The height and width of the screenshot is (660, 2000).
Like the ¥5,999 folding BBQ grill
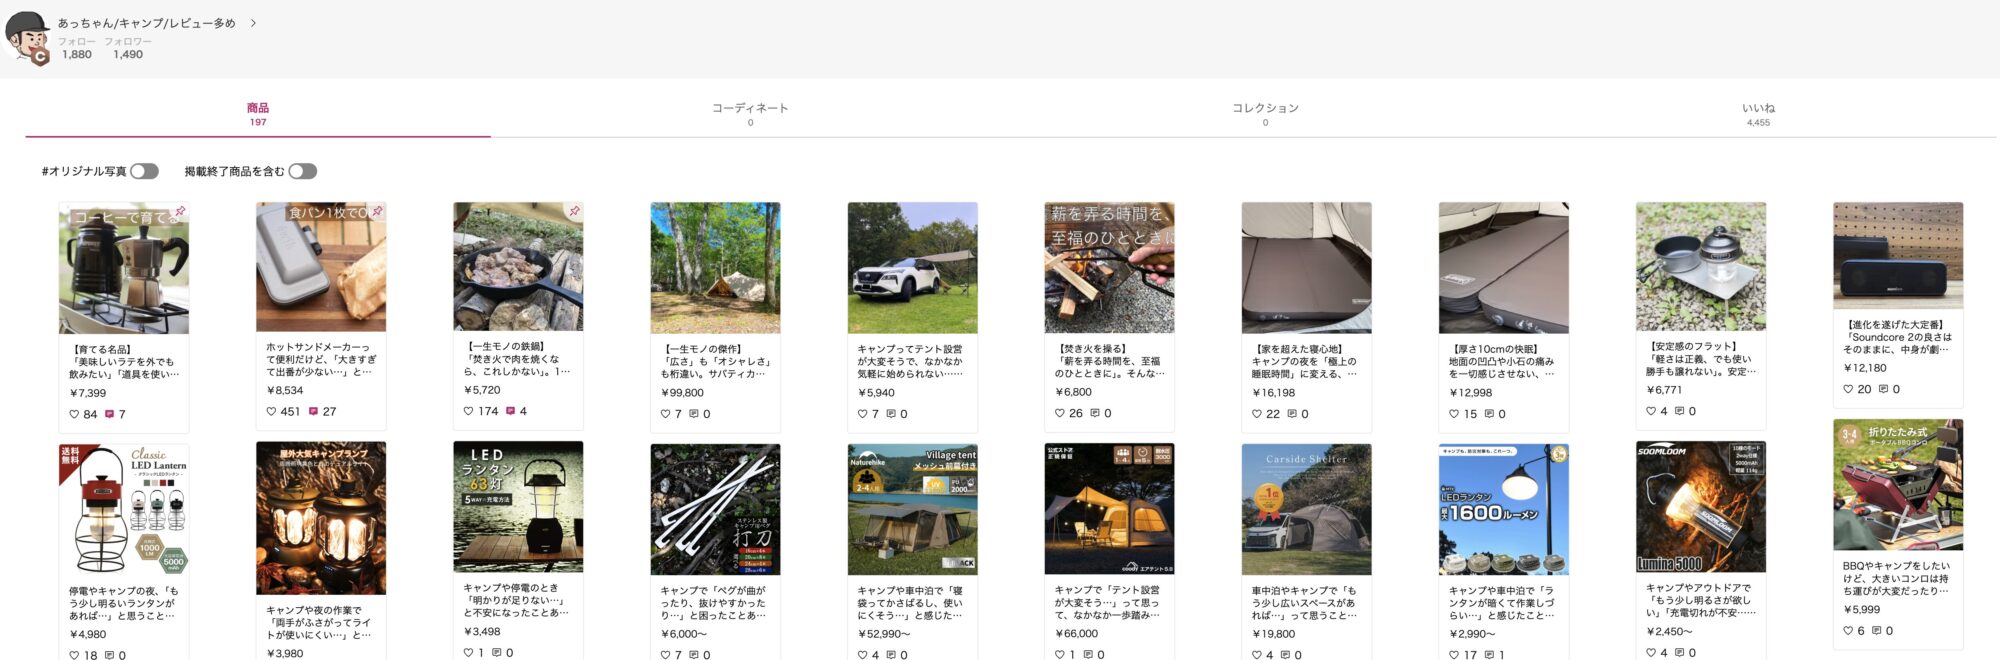(1848, 631)
